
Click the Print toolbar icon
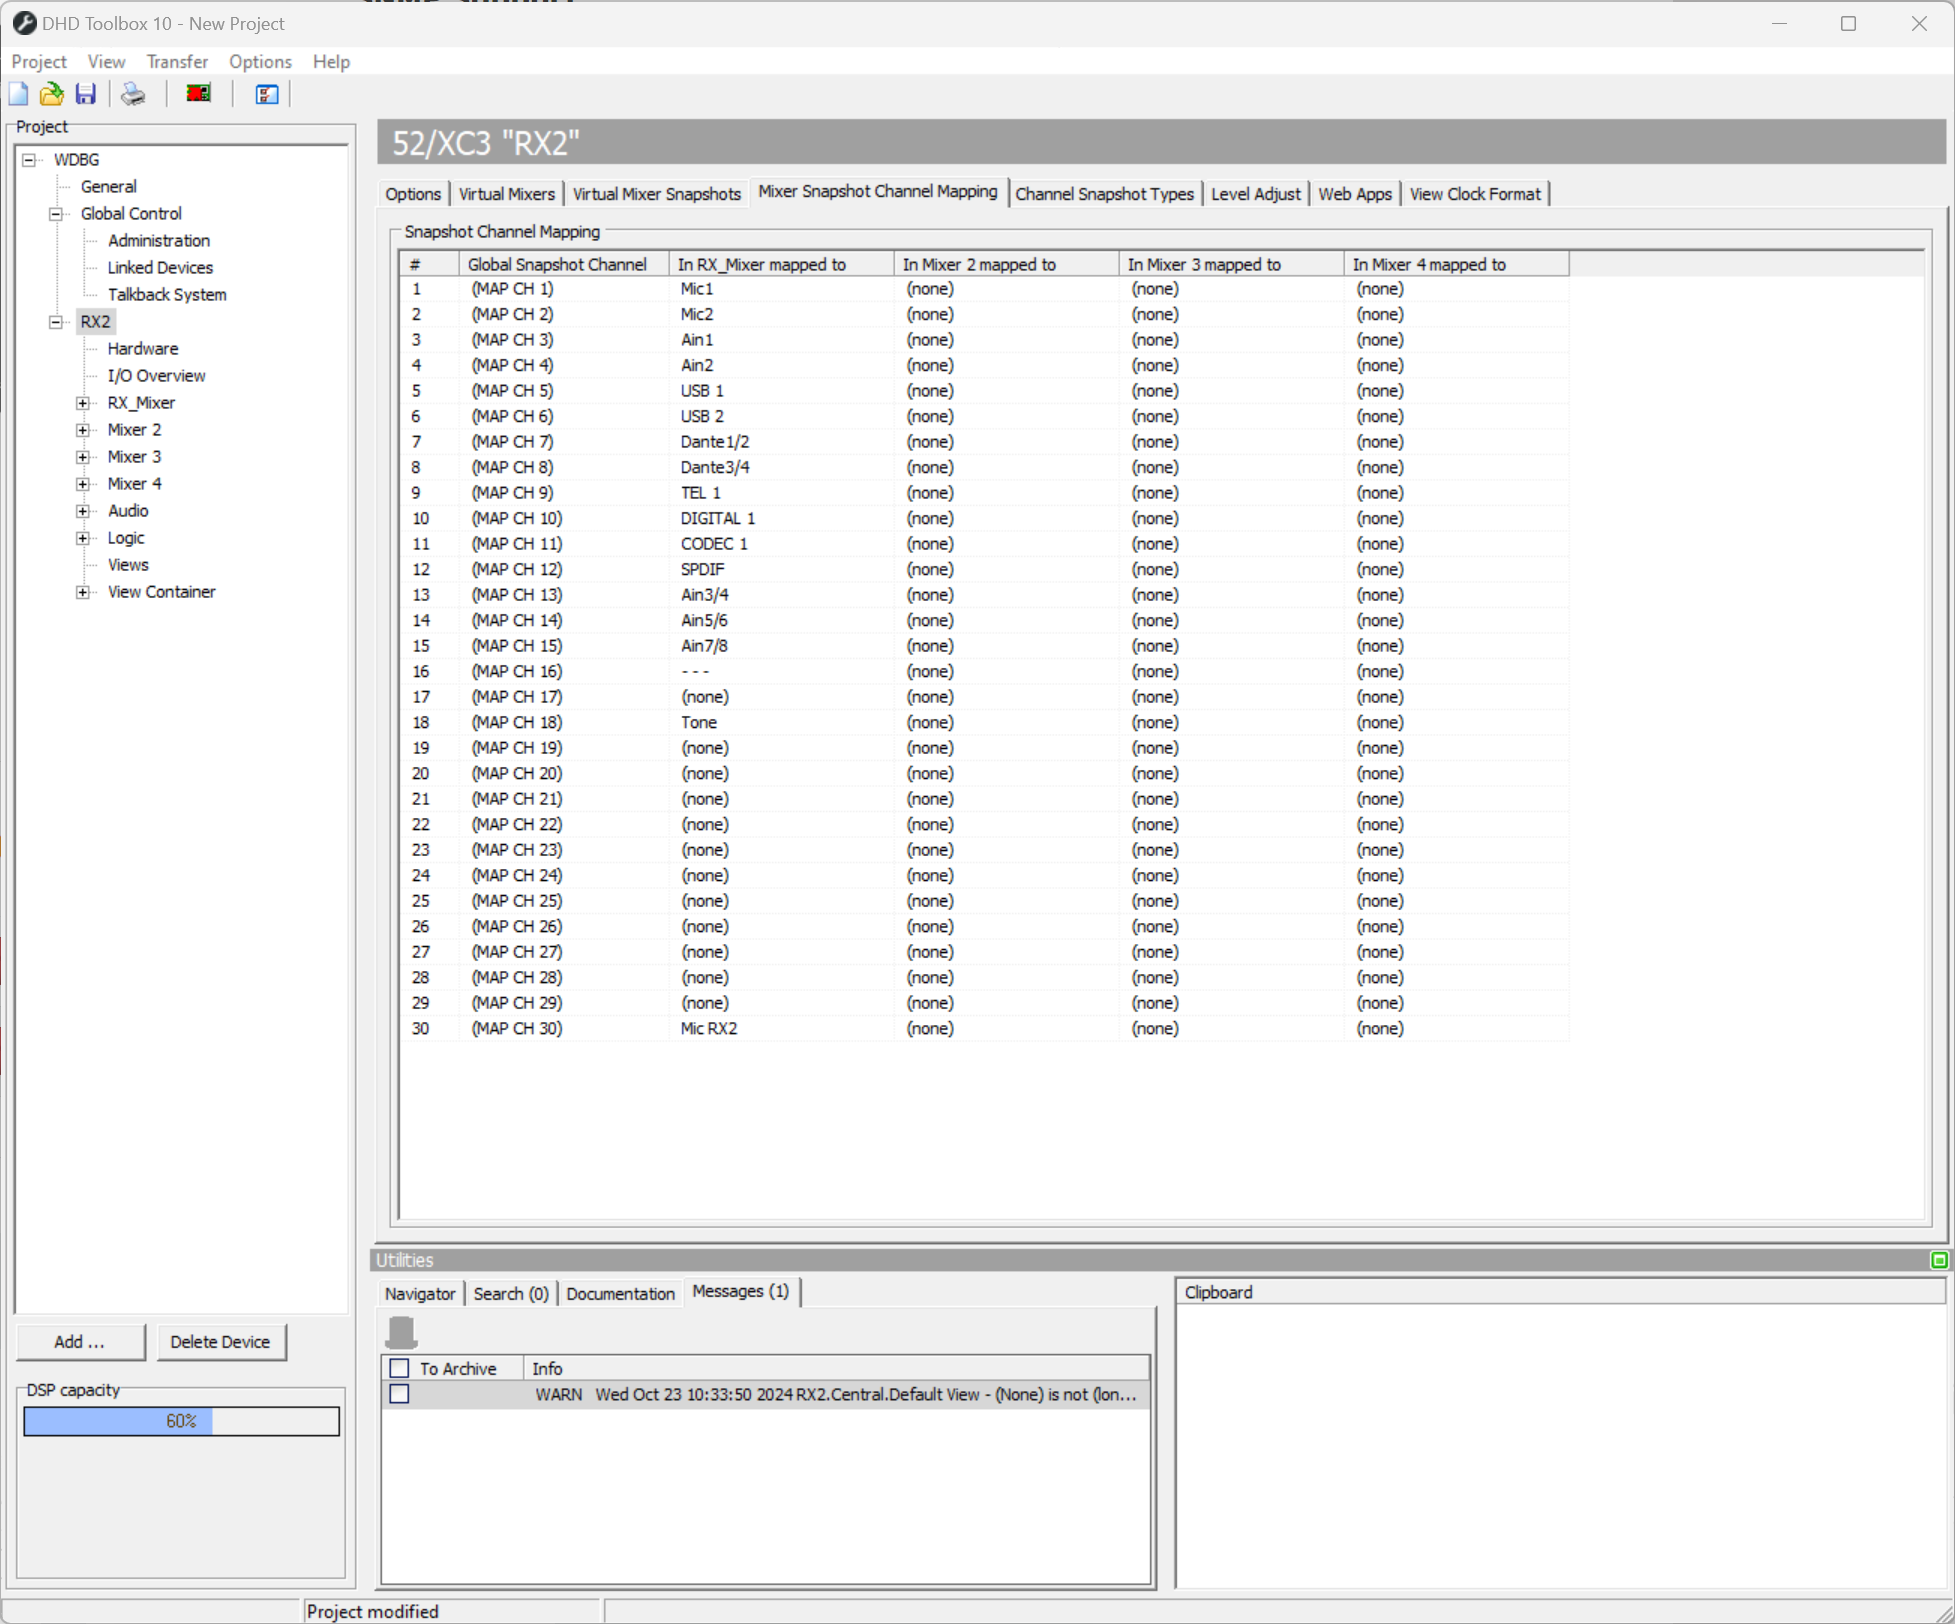point(133,94)
